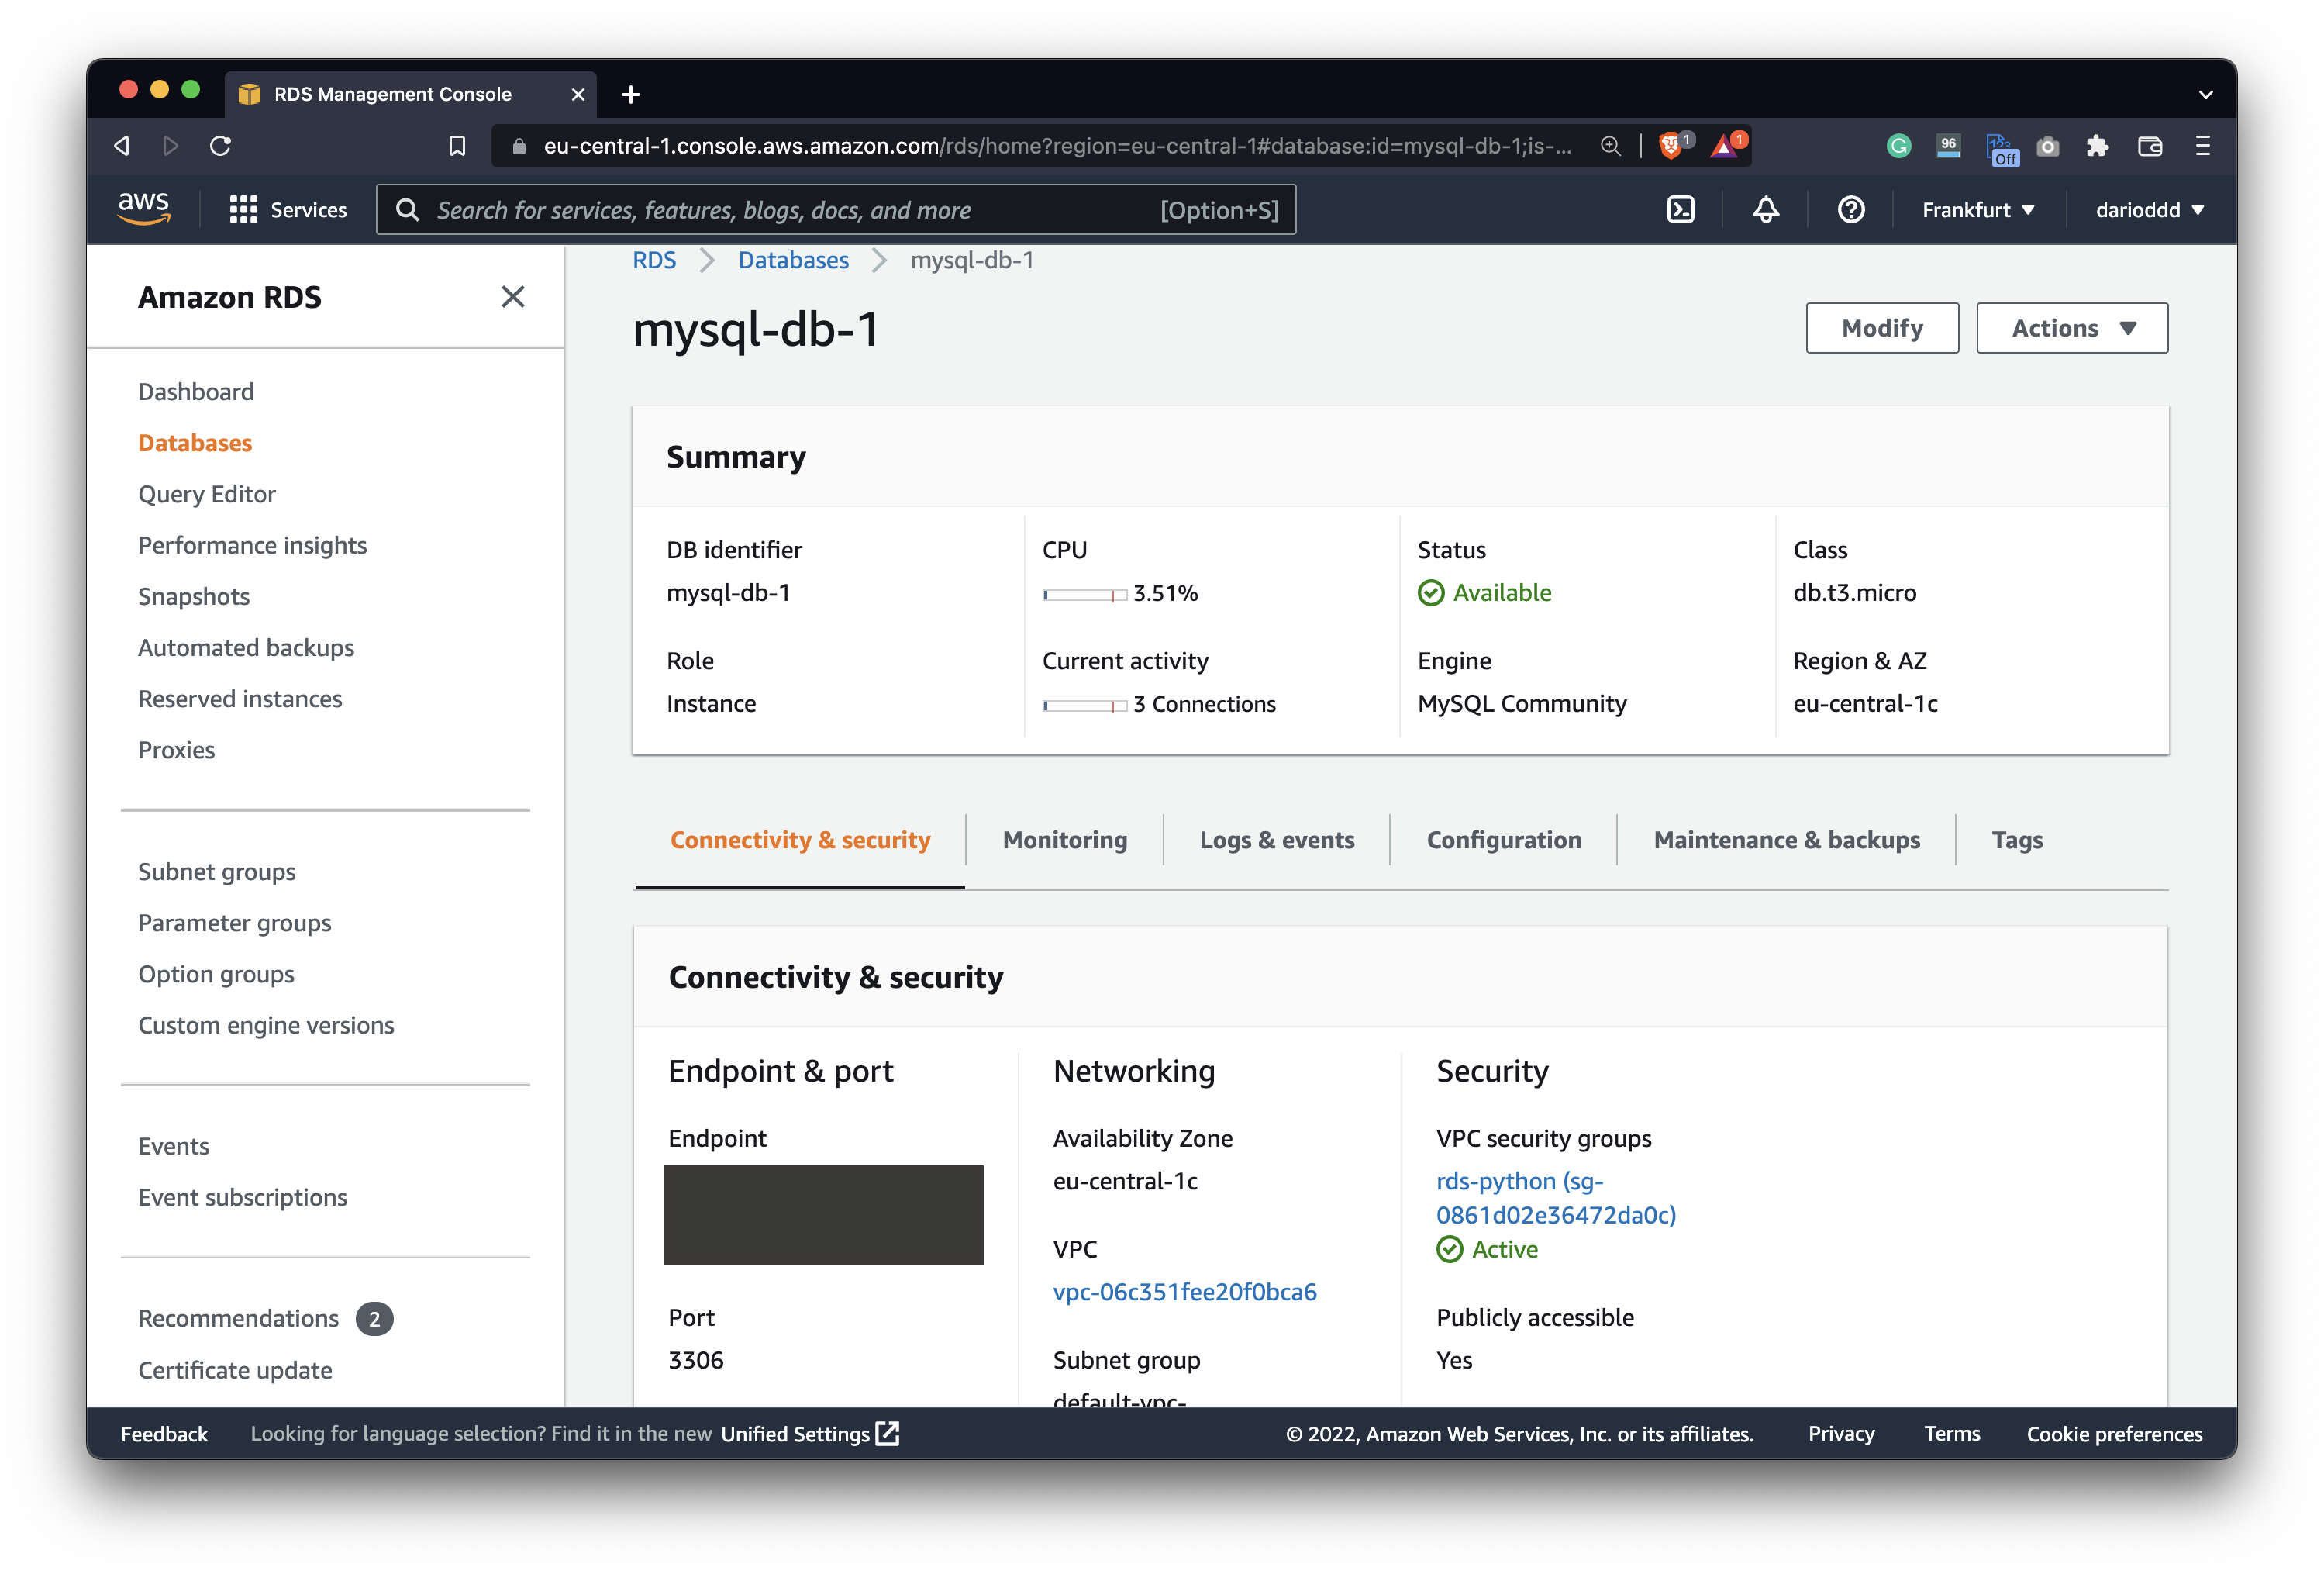Switch to the Configuration tab

[x=1503, y=840]
